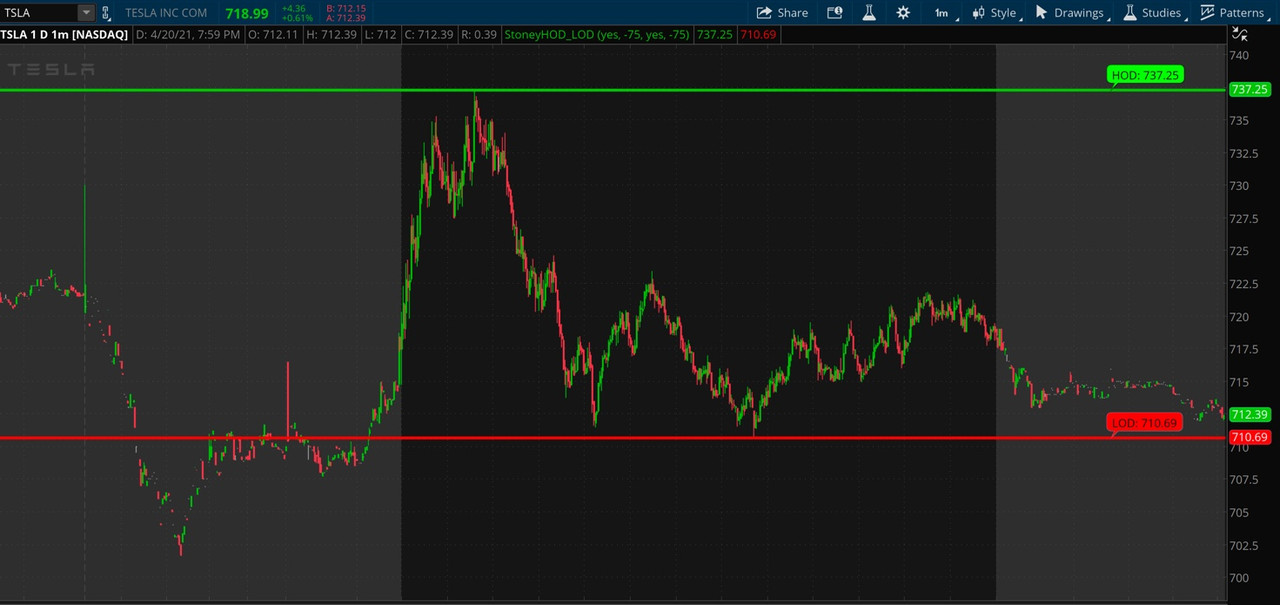Click the Patterns chart icon

1207,13
